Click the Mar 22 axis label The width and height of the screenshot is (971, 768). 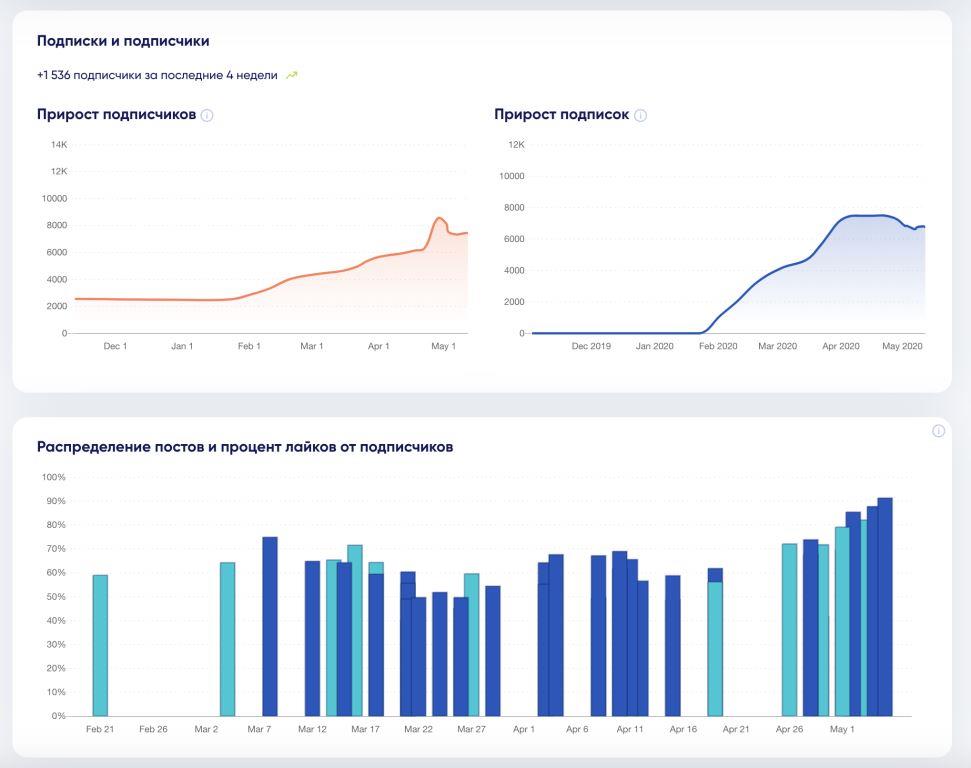[x=419, y=729]
